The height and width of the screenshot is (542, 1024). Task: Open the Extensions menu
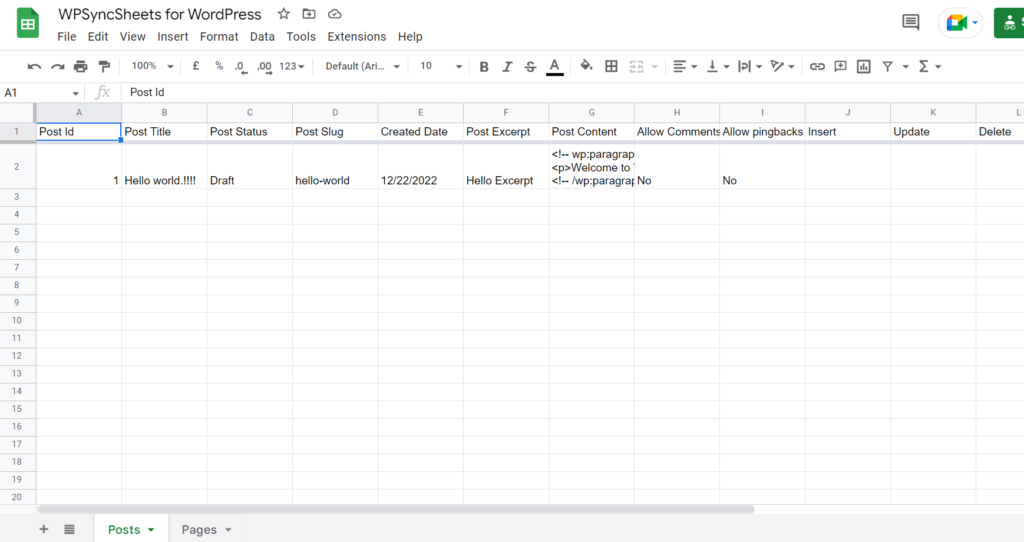pos(357,37)
